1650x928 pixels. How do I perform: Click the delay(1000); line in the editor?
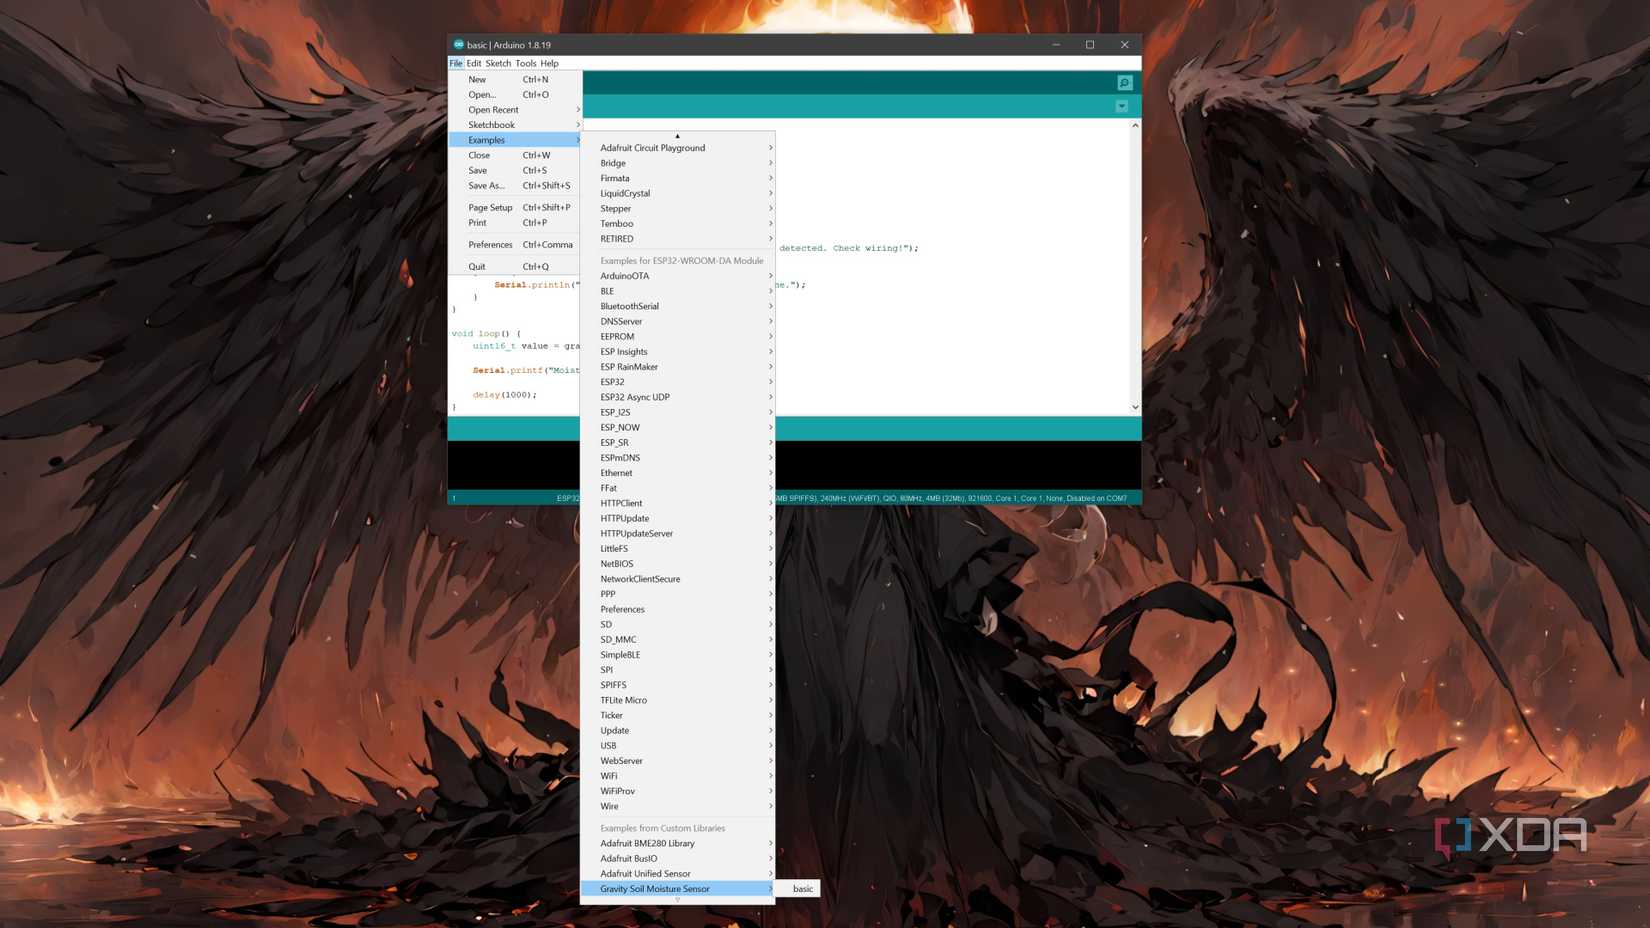click(505, 395)
